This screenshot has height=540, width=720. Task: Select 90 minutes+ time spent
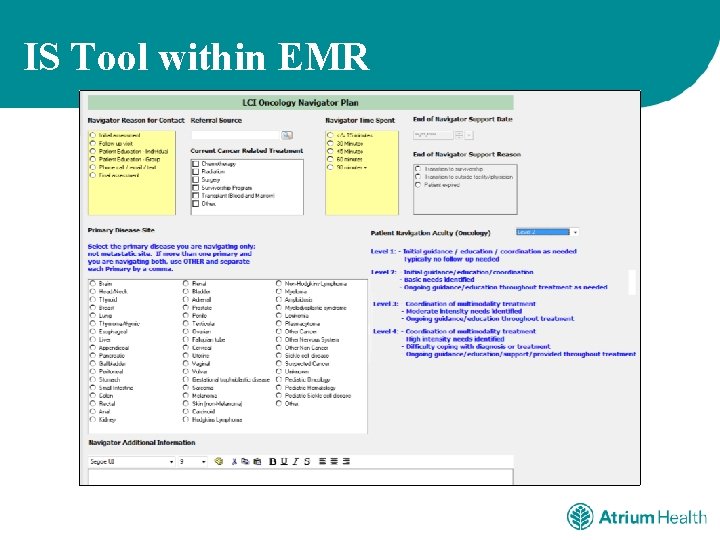(x=330, y=167)
